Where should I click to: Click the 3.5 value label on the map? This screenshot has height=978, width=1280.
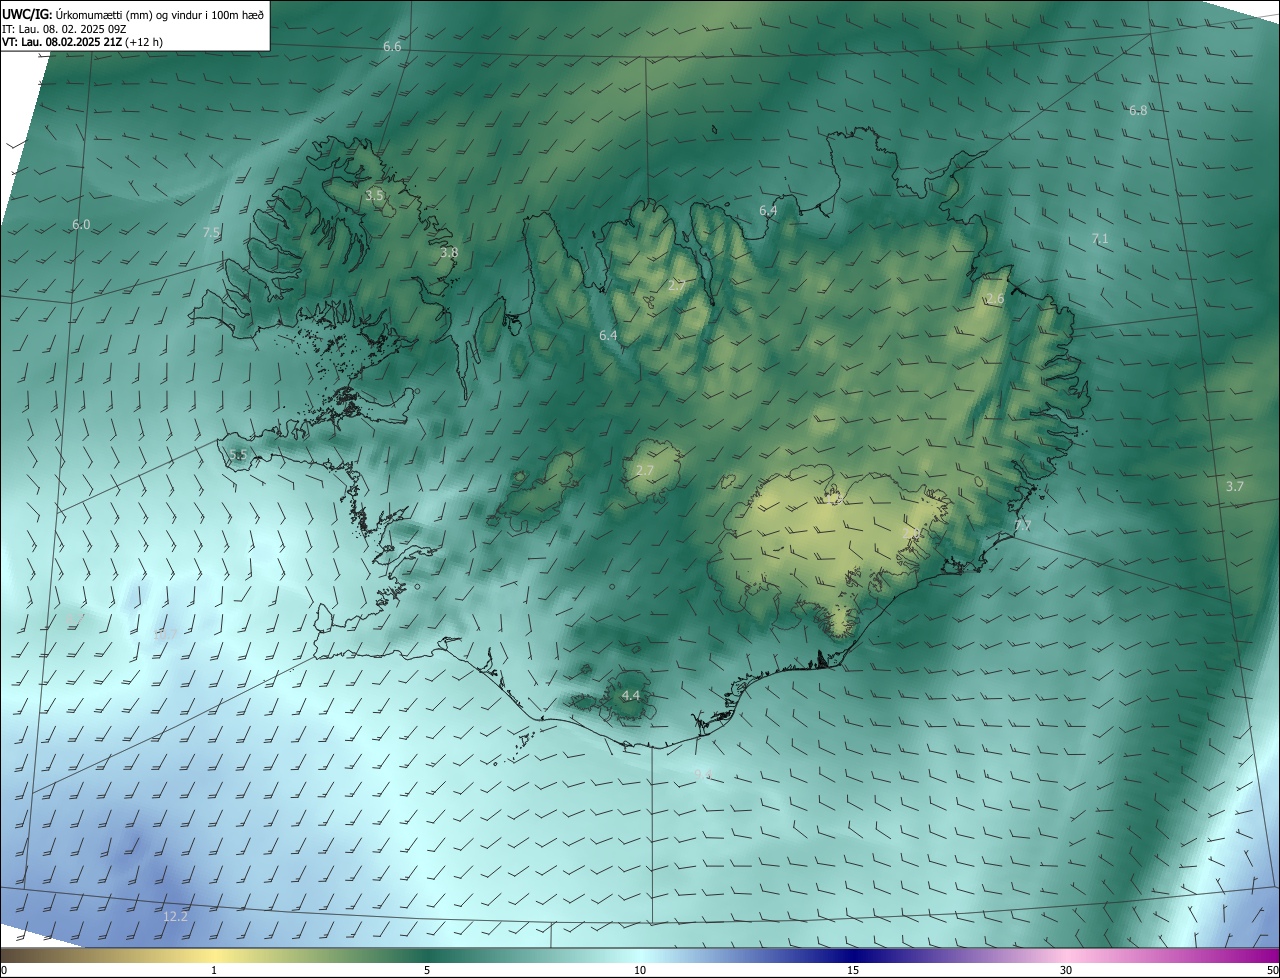tap(374, 196)
